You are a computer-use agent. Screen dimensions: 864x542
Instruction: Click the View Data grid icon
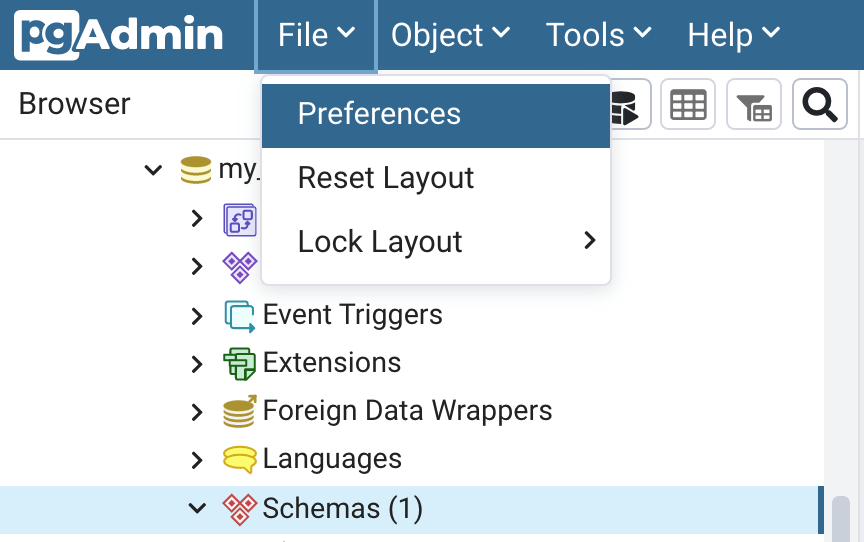[x=688, y=104]
